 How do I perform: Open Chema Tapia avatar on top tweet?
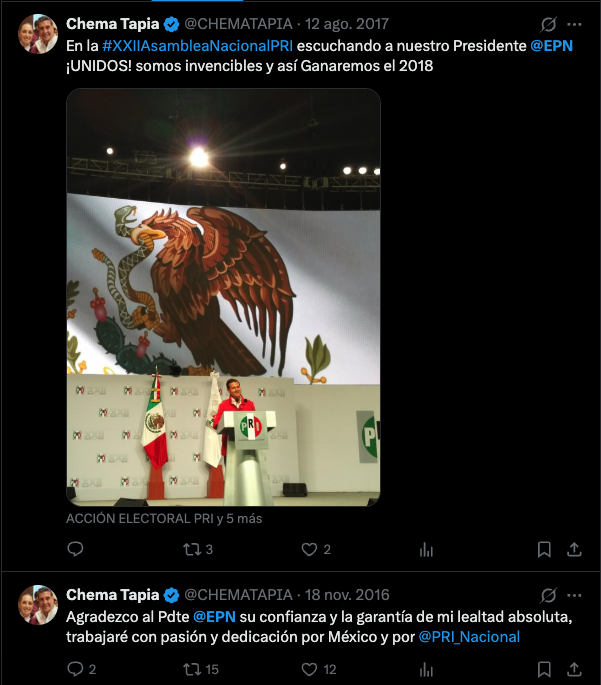[x=38, y=34]
